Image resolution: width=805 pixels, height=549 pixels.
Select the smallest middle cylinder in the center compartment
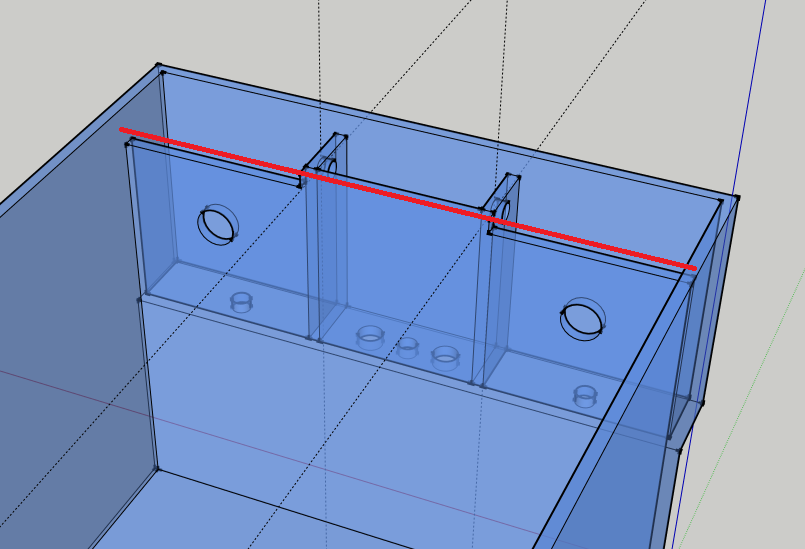408,348
